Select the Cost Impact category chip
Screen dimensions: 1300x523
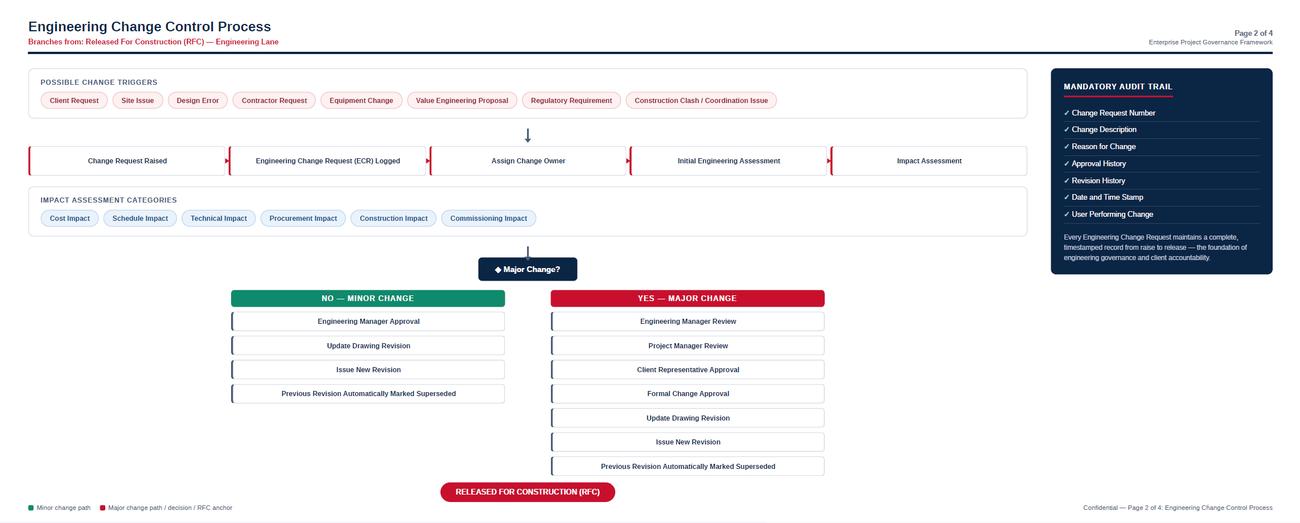tap(70, 218)
